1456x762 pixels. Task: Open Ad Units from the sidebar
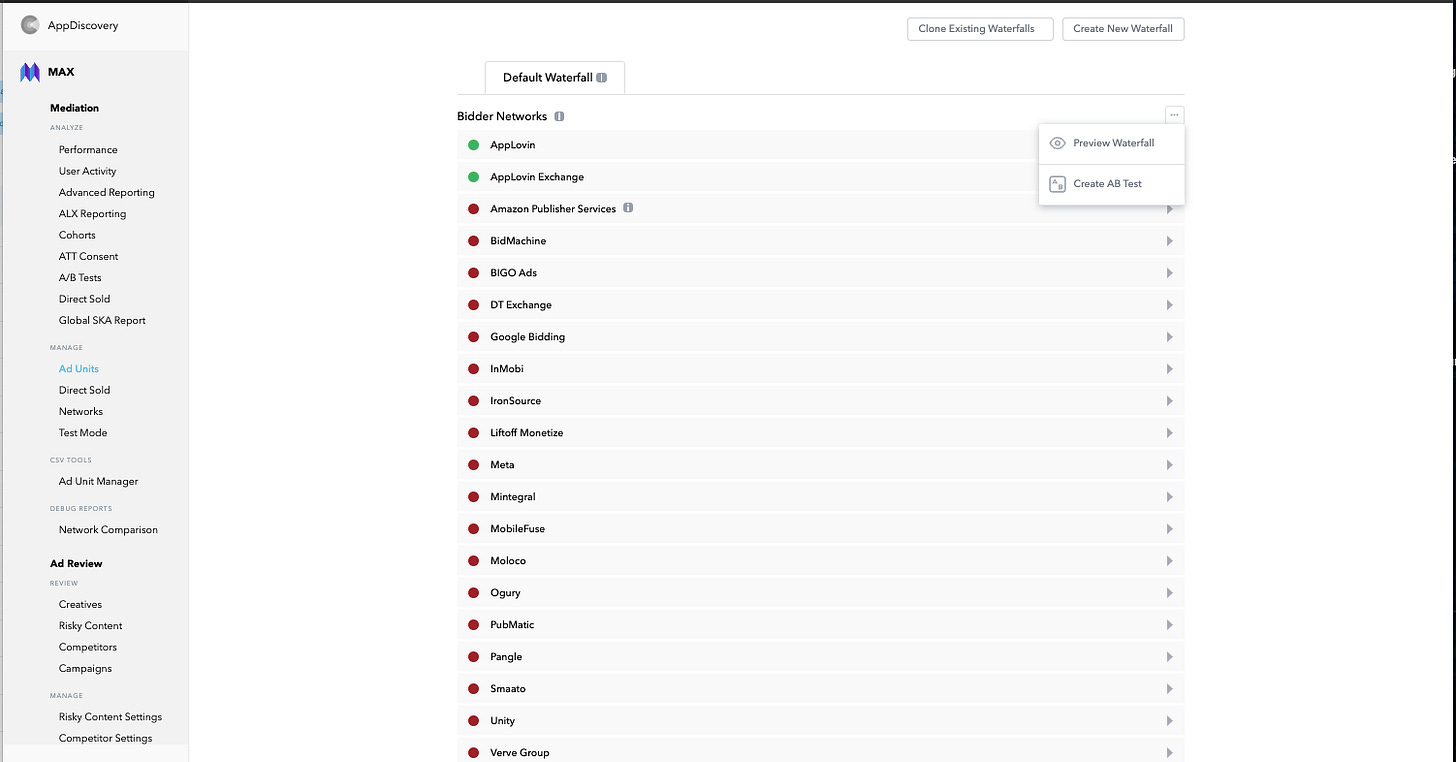click(x=78, y=368)
